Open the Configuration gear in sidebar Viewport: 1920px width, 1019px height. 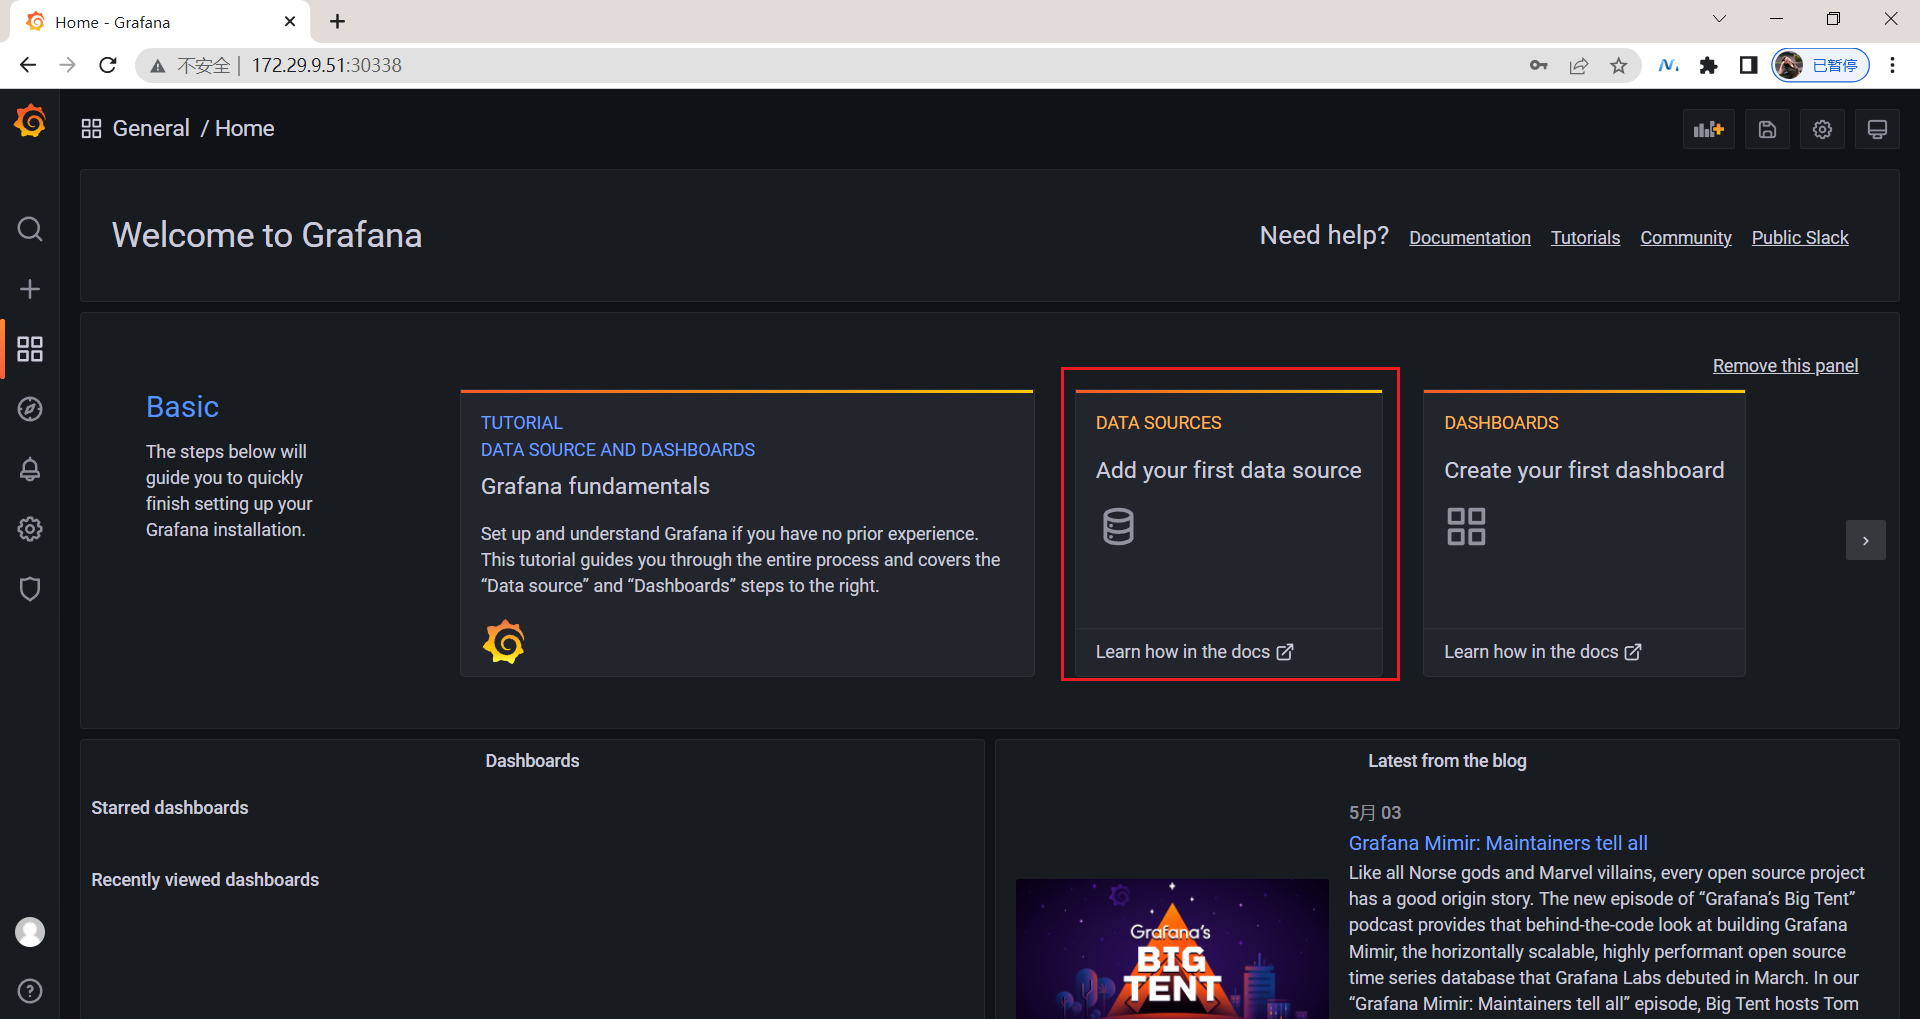click(30, 529)
